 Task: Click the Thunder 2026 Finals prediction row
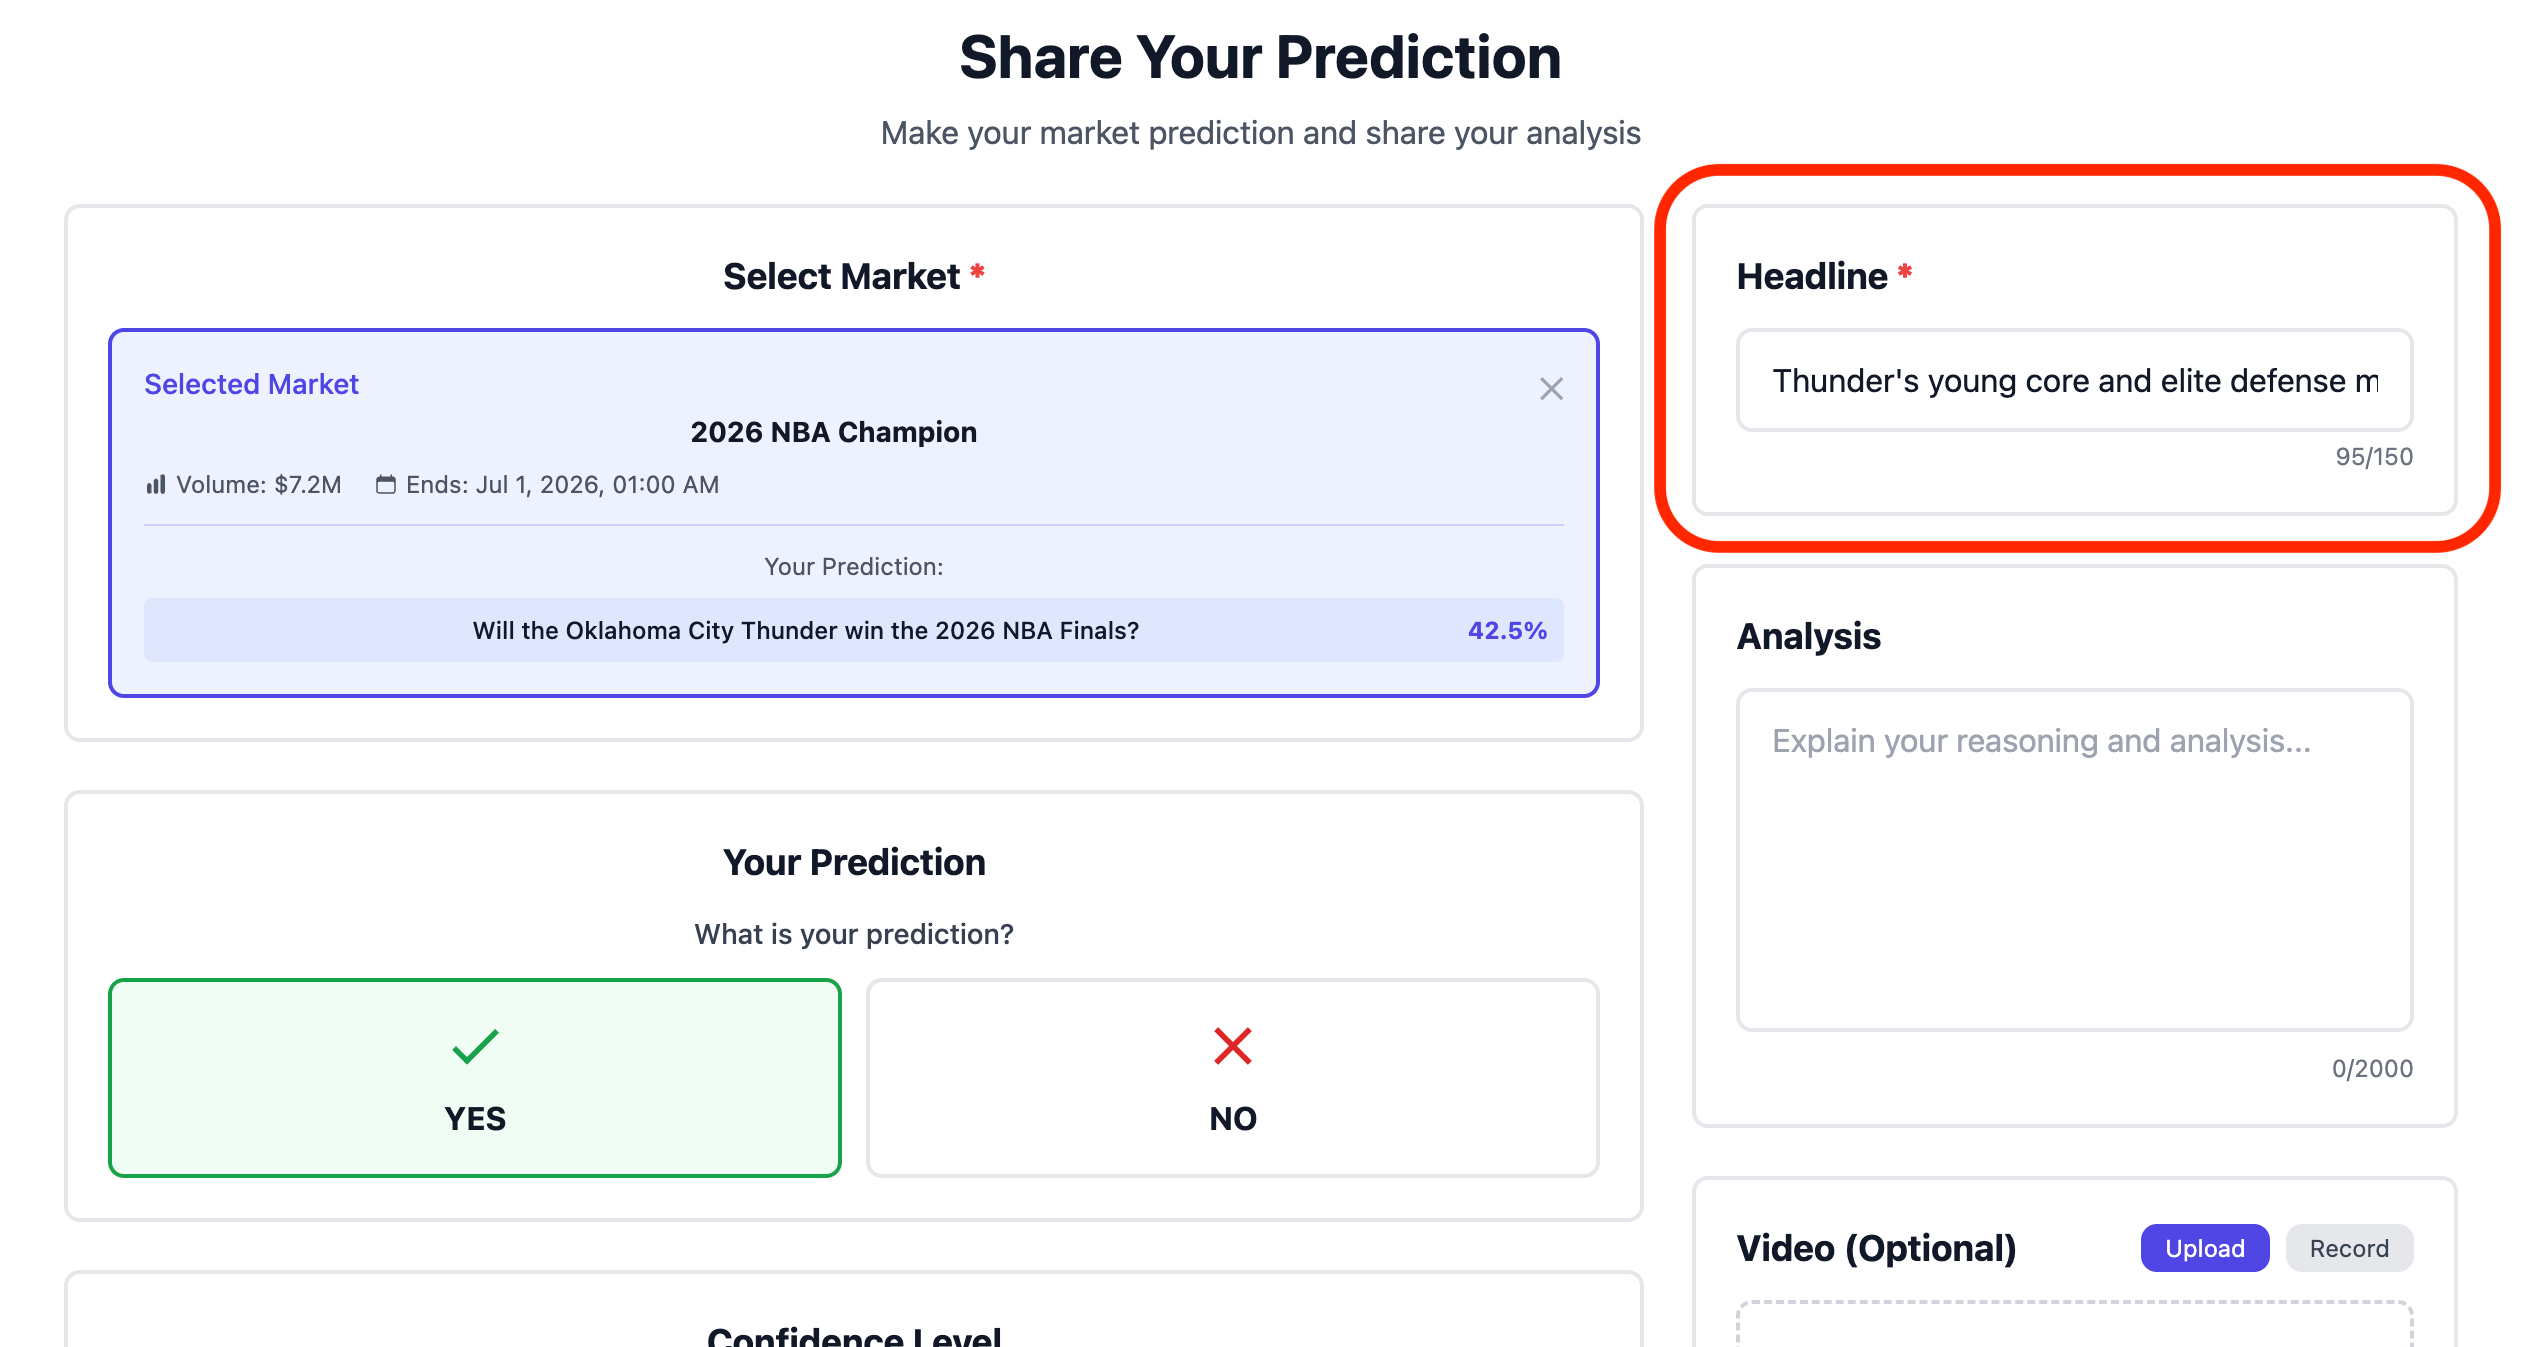[x=853, y=630]
